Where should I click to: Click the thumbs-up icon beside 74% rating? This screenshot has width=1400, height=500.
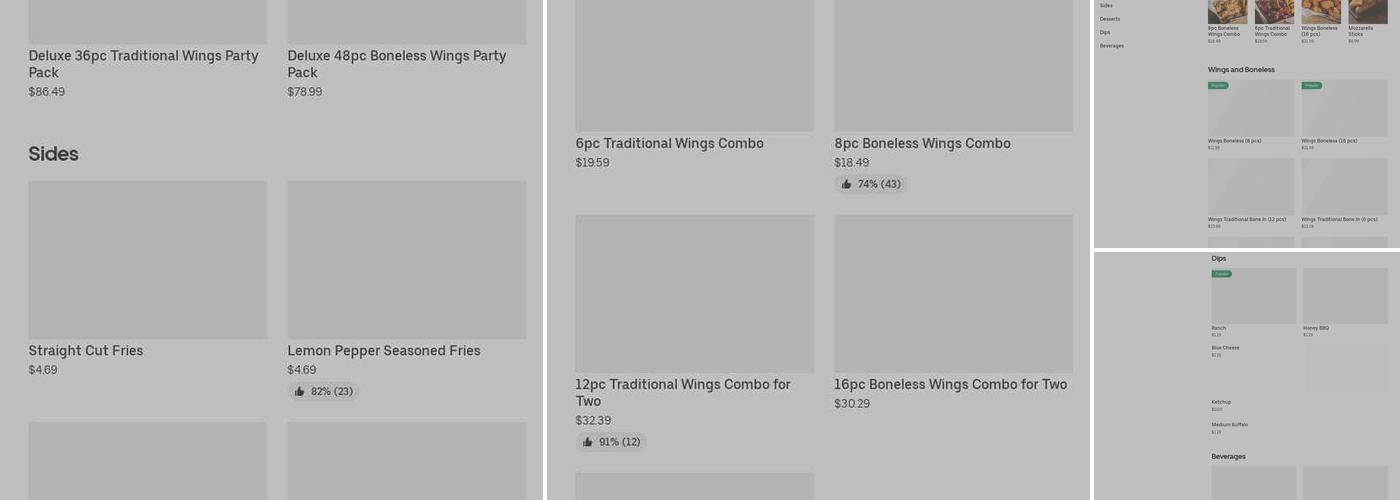pyautogui.click(x=846, y=184)
